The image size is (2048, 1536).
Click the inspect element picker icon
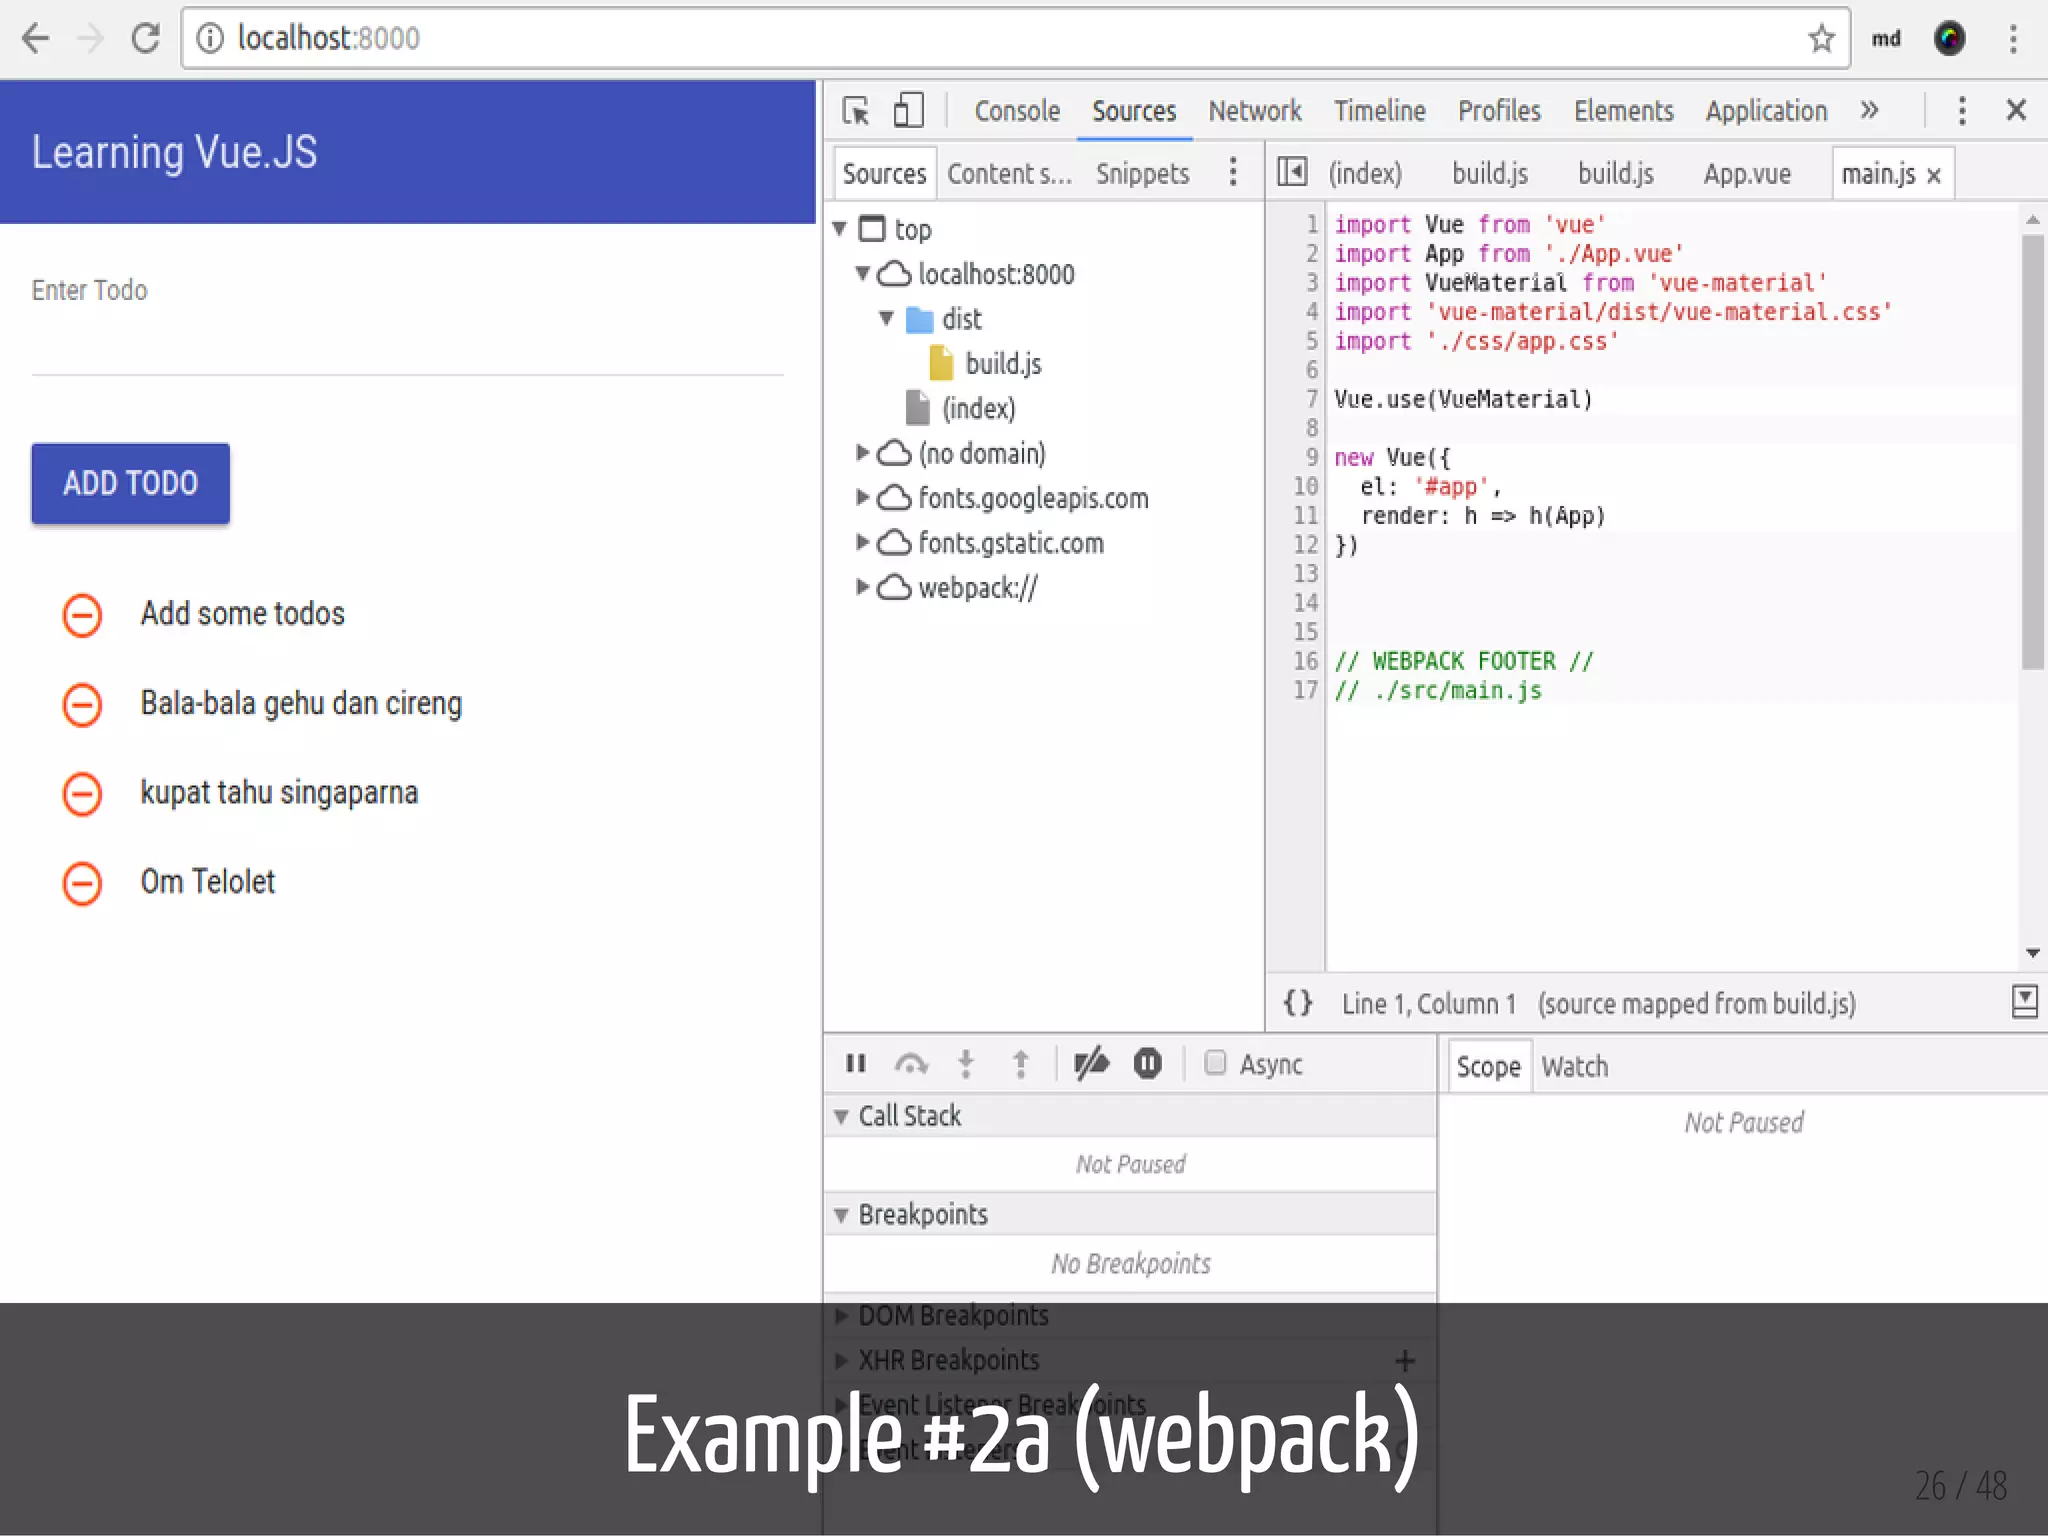point(856,110)
